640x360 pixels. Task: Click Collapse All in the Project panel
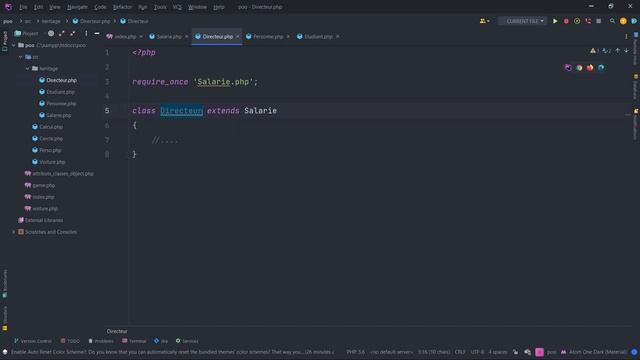click(x=72, y=33)
